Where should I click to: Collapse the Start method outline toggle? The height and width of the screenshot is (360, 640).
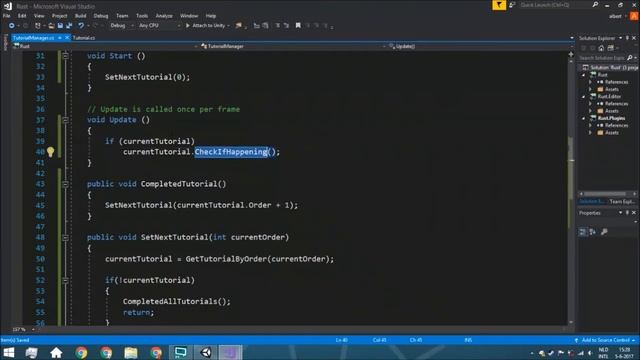tap(65, 56)
